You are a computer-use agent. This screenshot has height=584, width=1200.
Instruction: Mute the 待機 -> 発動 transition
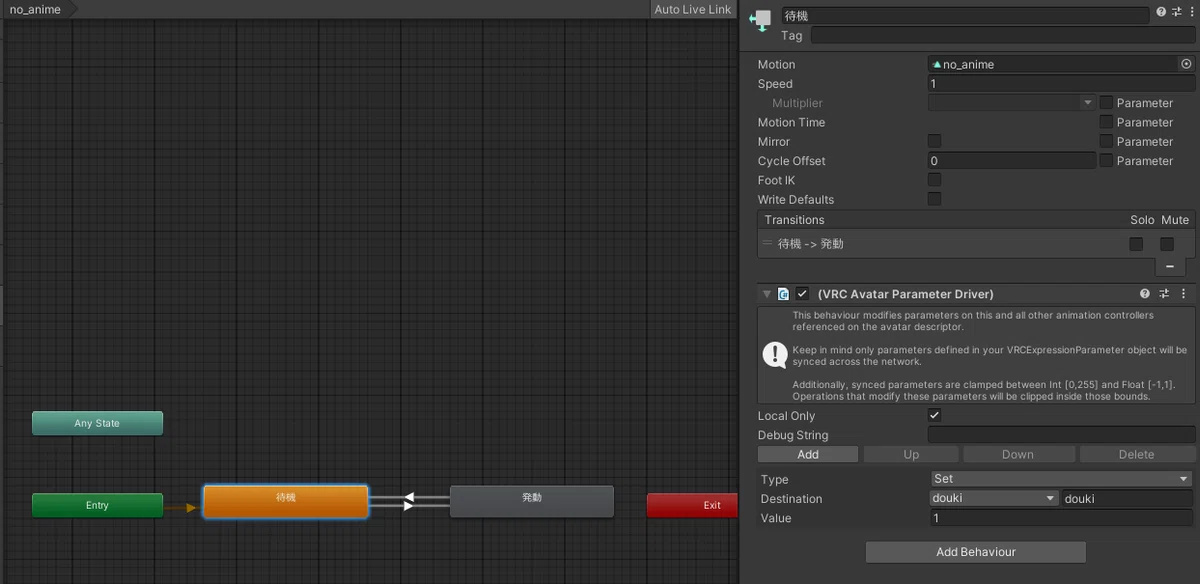tap(1166, 244)
